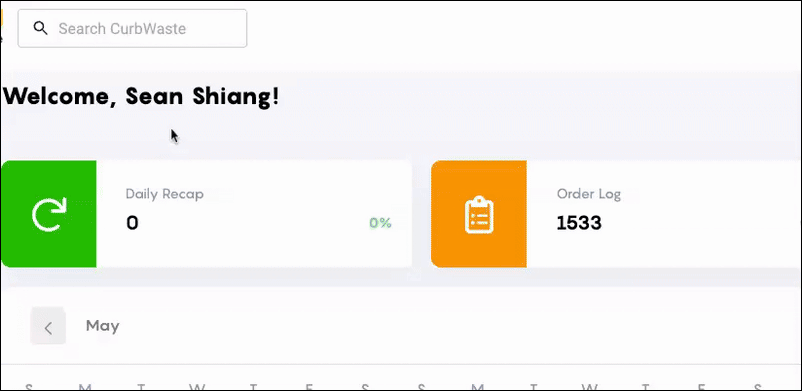This screenshot has height=391, width=802.
Task: Select the first week's Friday column header
Action: click(x=309, y=387)
